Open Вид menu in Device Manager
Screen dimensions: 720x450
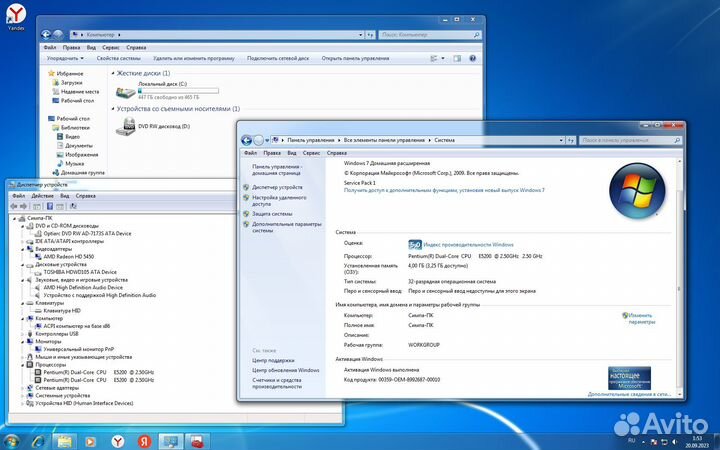65,196
